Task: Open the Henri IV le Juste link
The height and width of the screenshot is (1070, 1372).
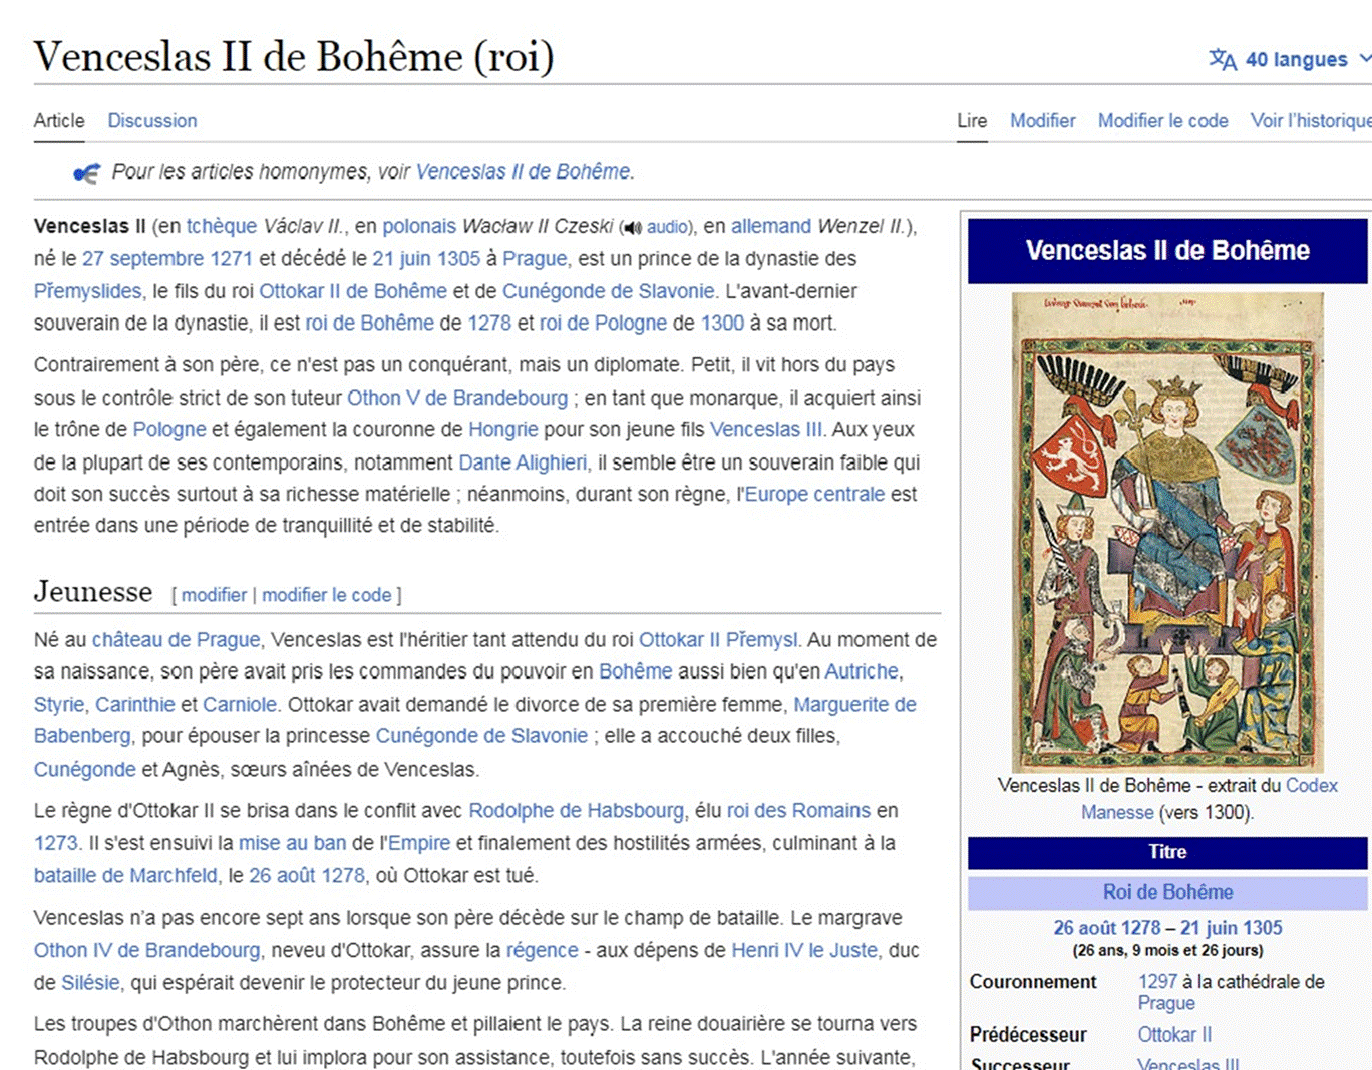Action: [x=806, y=950]
